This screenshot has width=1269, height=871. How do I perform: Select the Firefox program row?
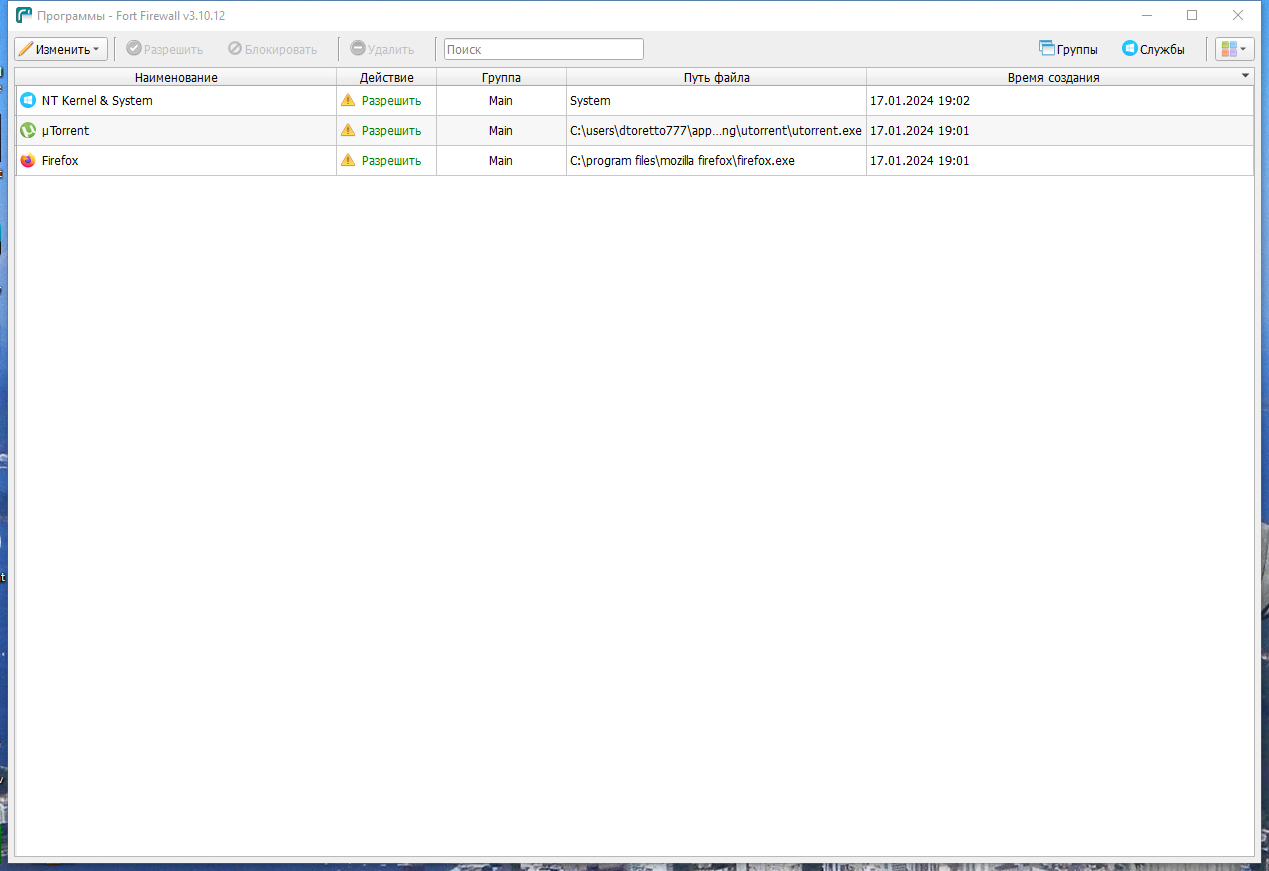pos(634,161)
